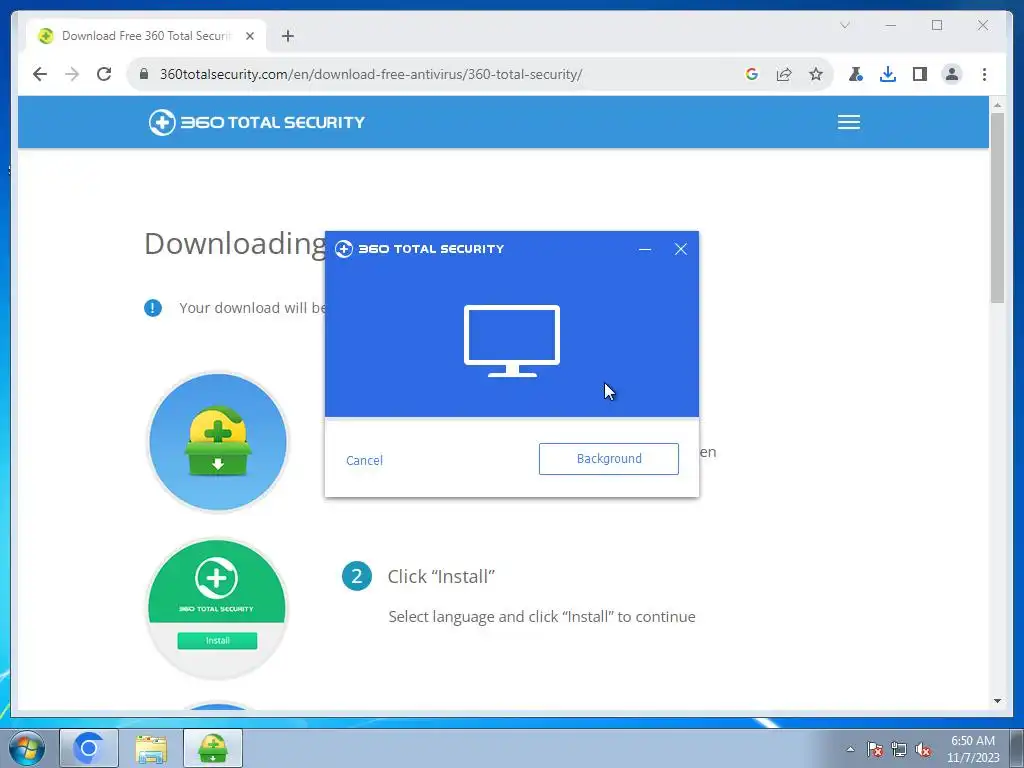Click the browser forward arrow
This screenshot has width=1024, height=768.
(x=72, y=74)
